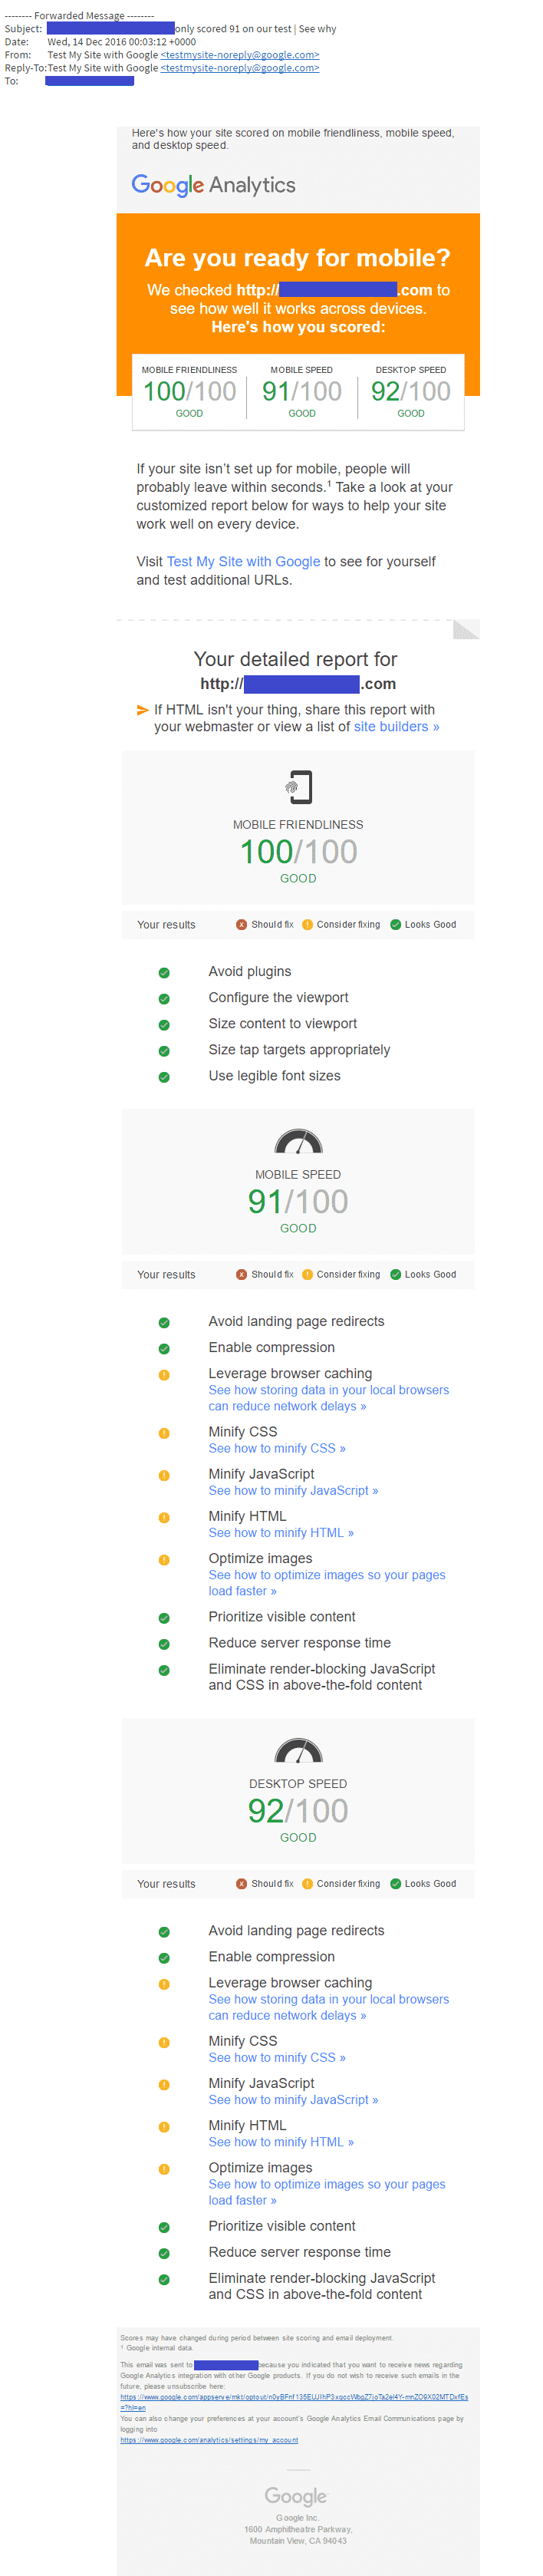The image size is (543, 2576).
Task: Click green check beside Size tap targets appropriately
Action: click(x=164, y=1050)
